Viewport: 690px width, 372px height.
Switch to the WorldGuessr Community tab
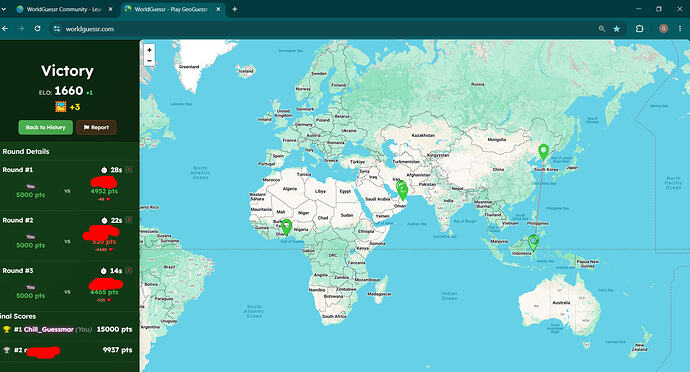[x=65, y=9]
